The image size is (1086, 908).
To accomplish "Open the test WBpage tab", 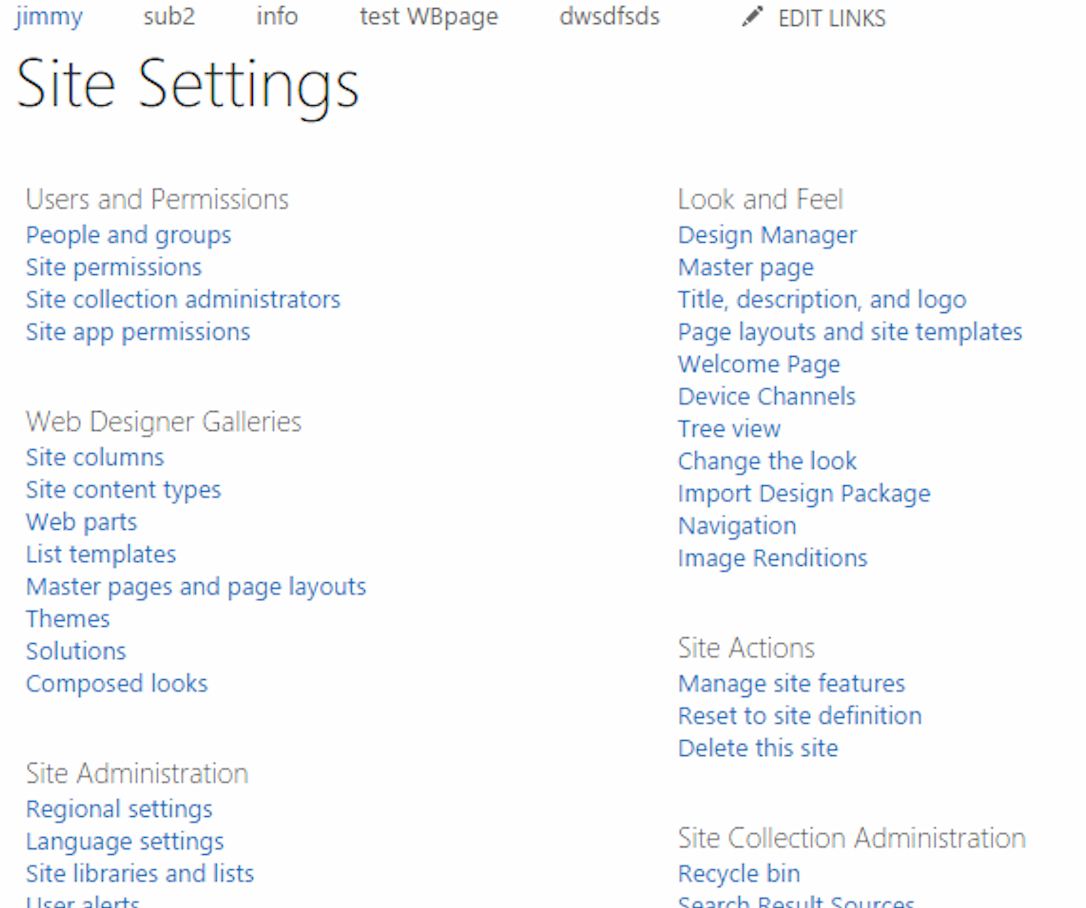I will 429,17.
